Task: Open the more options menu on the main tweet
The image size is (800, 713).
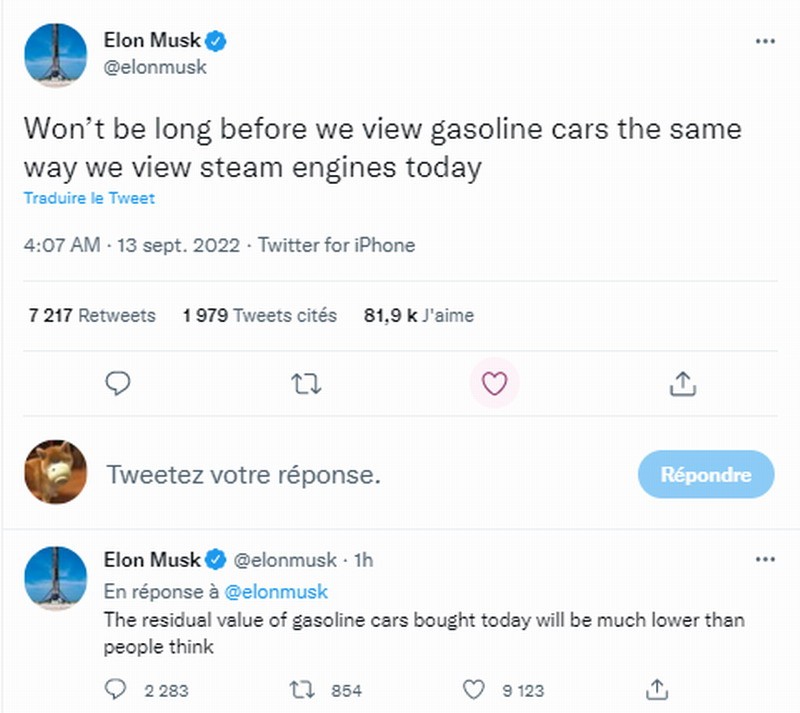Action: (x=765, y=40)
